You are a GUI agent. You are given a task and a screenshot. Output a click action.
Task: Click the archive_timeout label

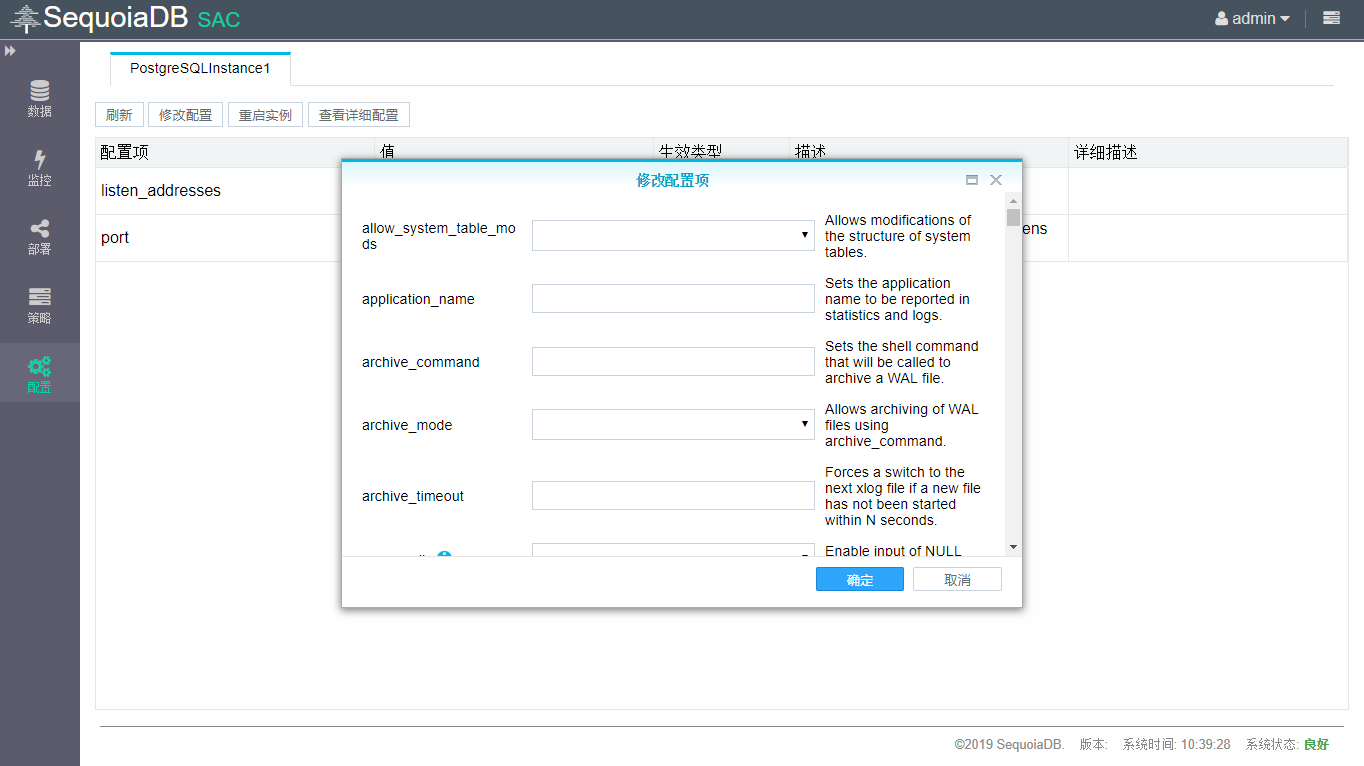(x=413, y=496)
